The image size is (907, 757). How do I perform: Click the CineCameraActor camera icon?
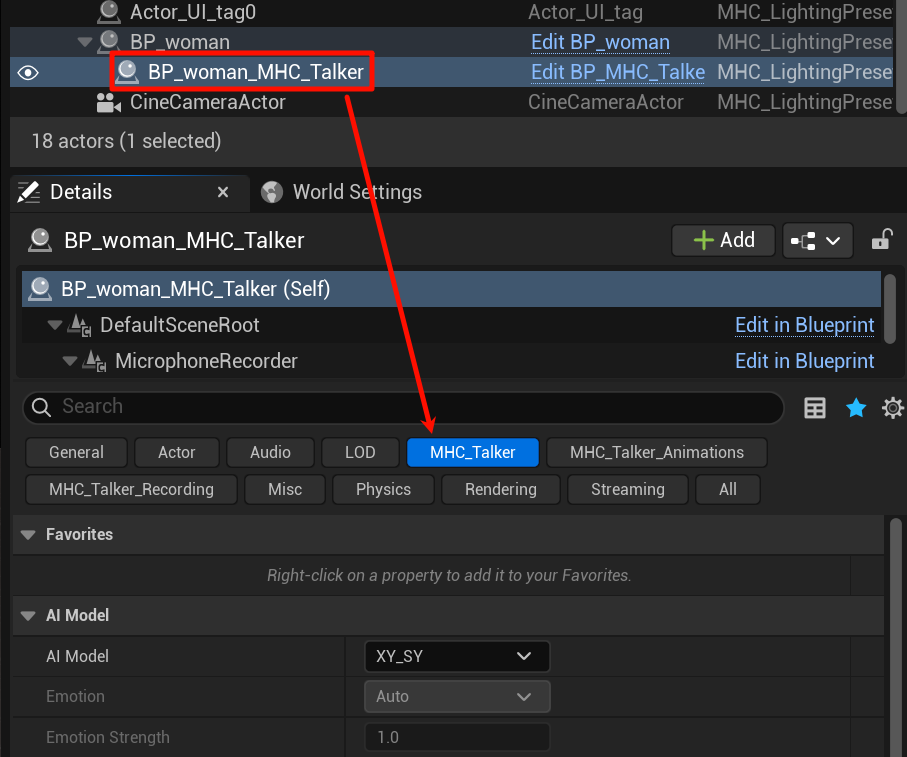click(107, 103)
